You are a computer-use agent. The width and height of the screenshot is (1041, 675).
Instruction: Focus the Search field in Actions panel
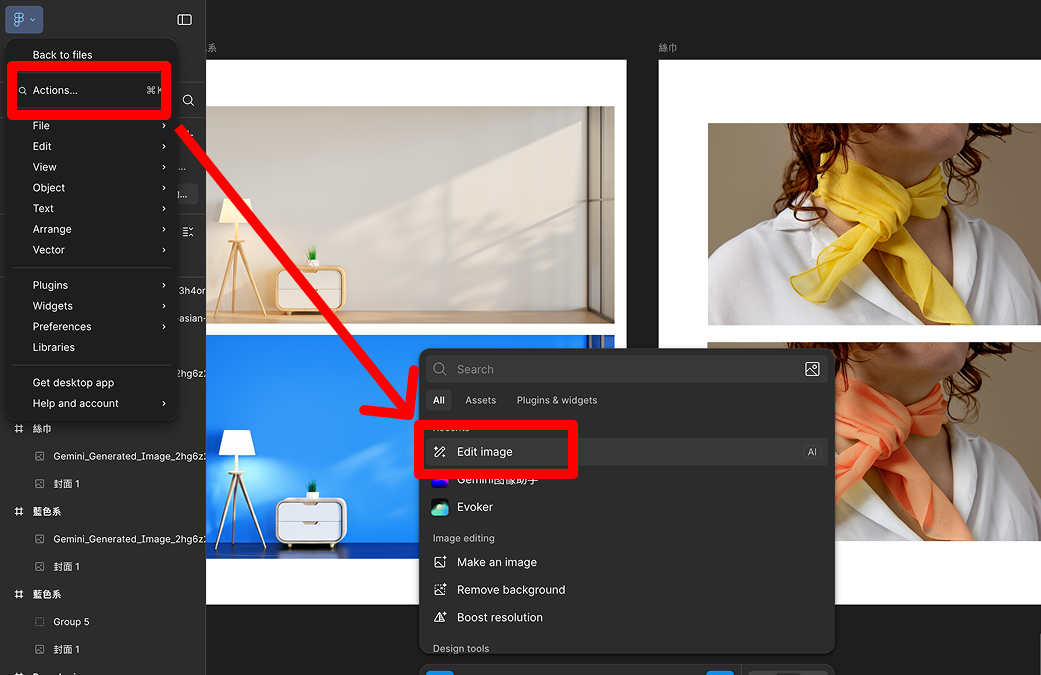(627, 369)
